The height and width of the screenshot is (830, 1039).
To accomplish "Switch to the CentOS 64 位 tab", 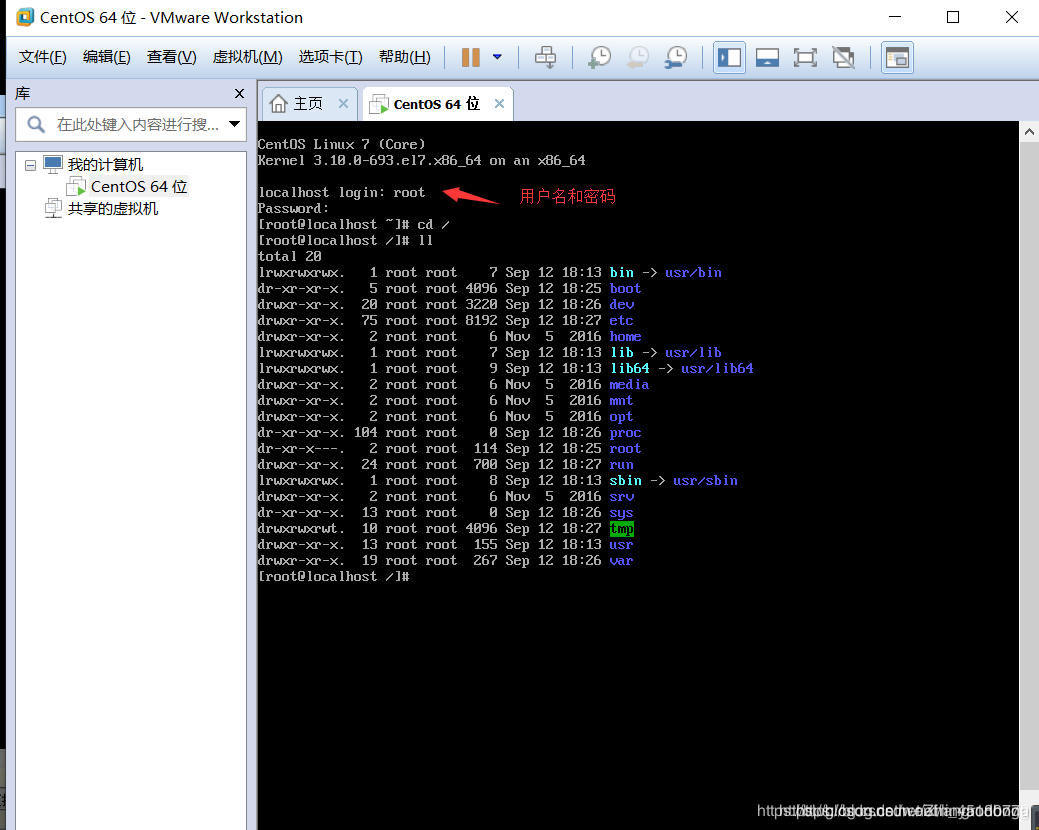I will click(x=436, y=104).
